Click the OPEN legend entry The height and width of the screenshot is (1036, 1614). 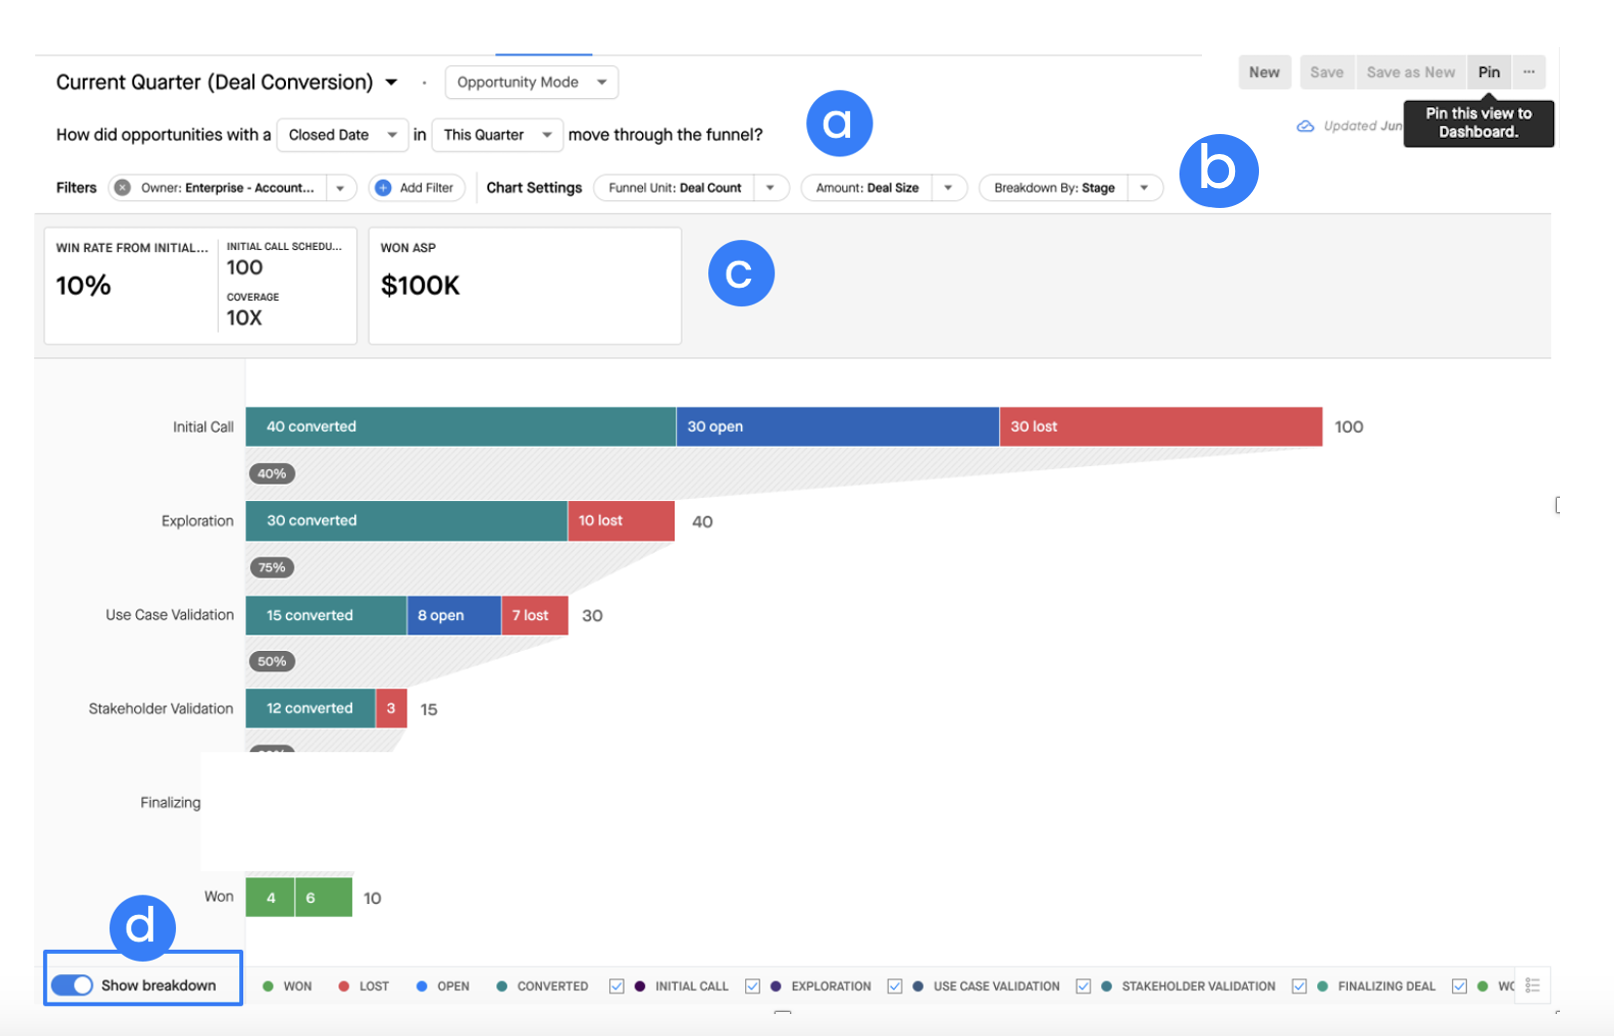pos(443,986)
